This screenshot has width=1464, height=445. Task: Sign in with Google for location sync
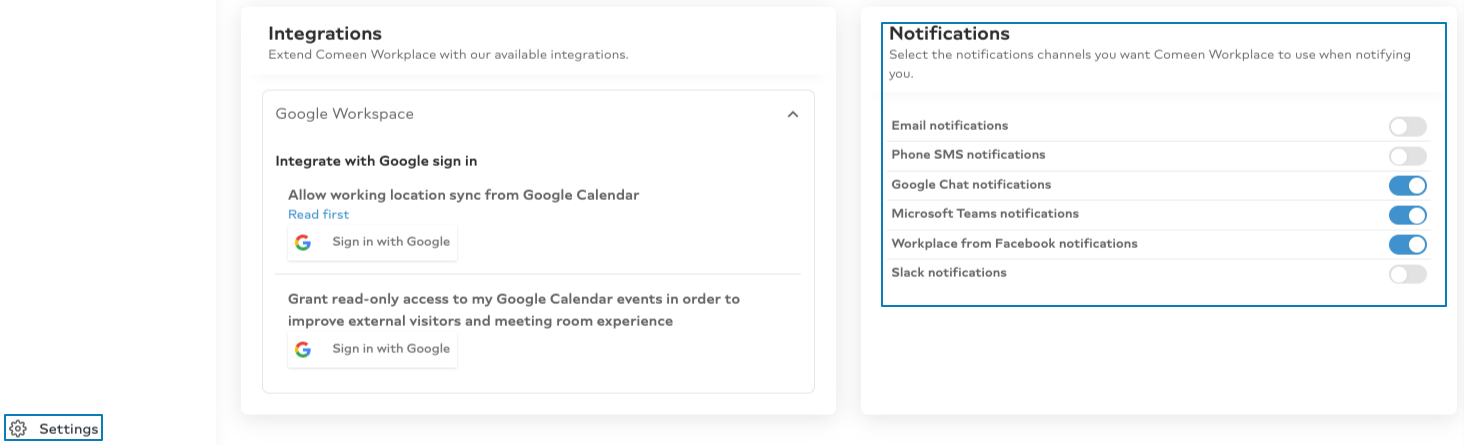pyautogui.click(x=372, y=242)
